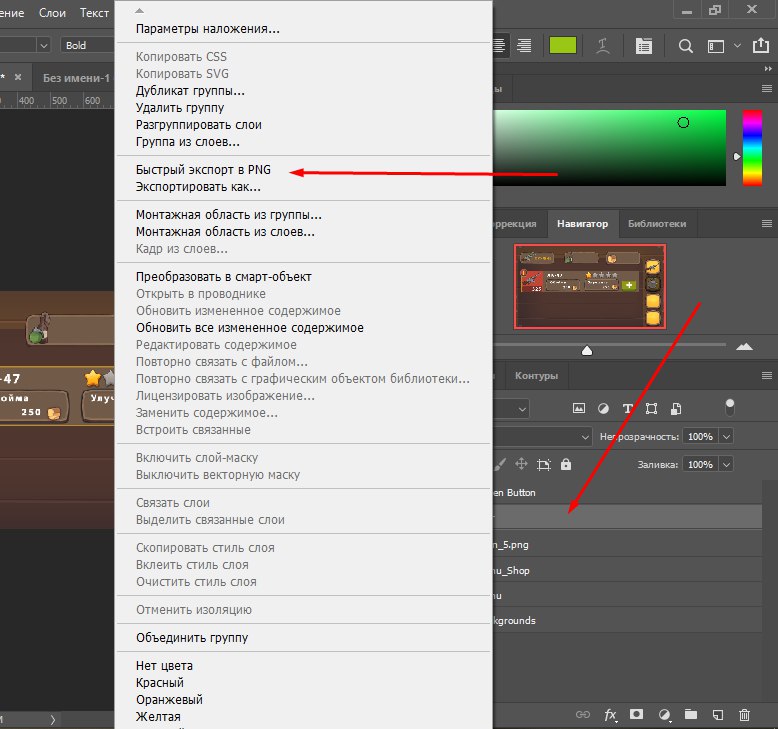Toggle artboard nesting lock icon
Viewport: 778px width, 729px height.
(544, 464)
